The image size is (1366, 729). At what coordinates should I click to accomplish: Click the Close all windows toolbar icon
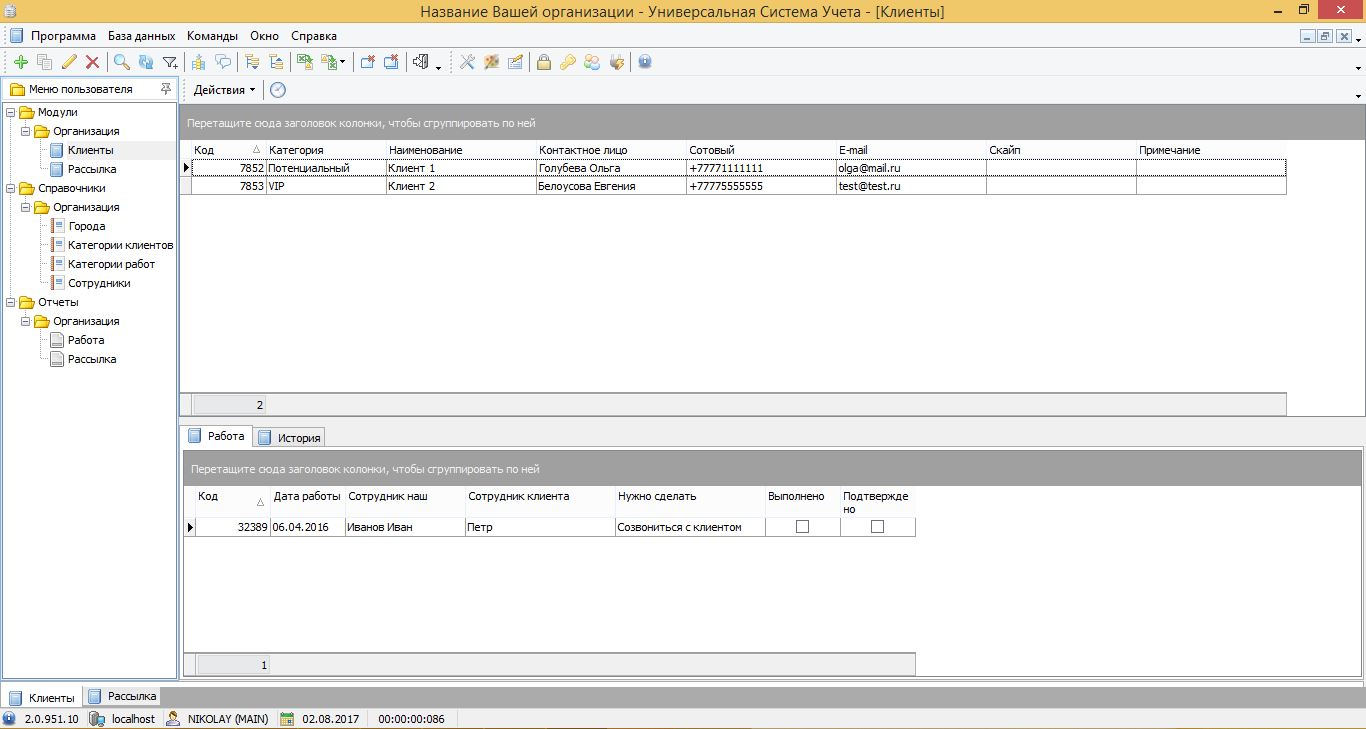(391, 62)
